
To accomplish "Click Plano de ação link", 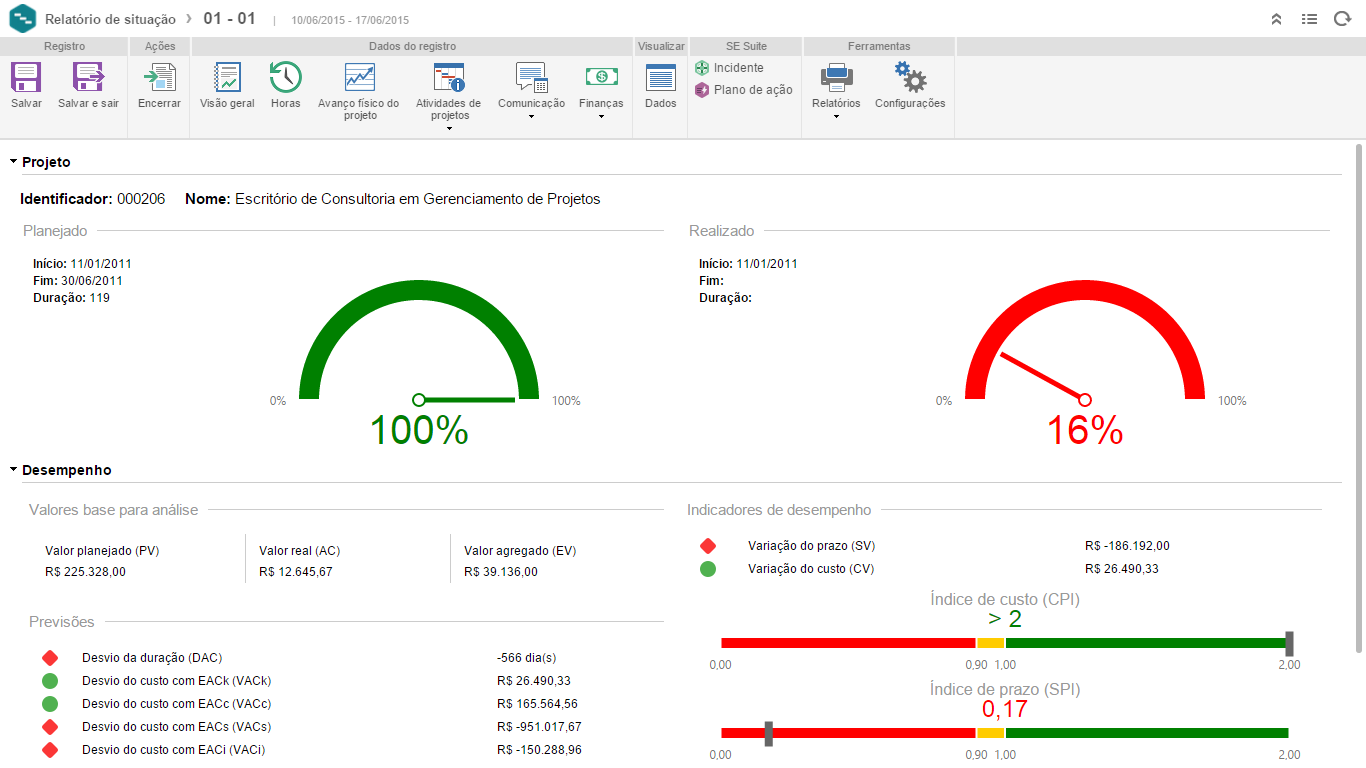I will [x=752, y=90].
